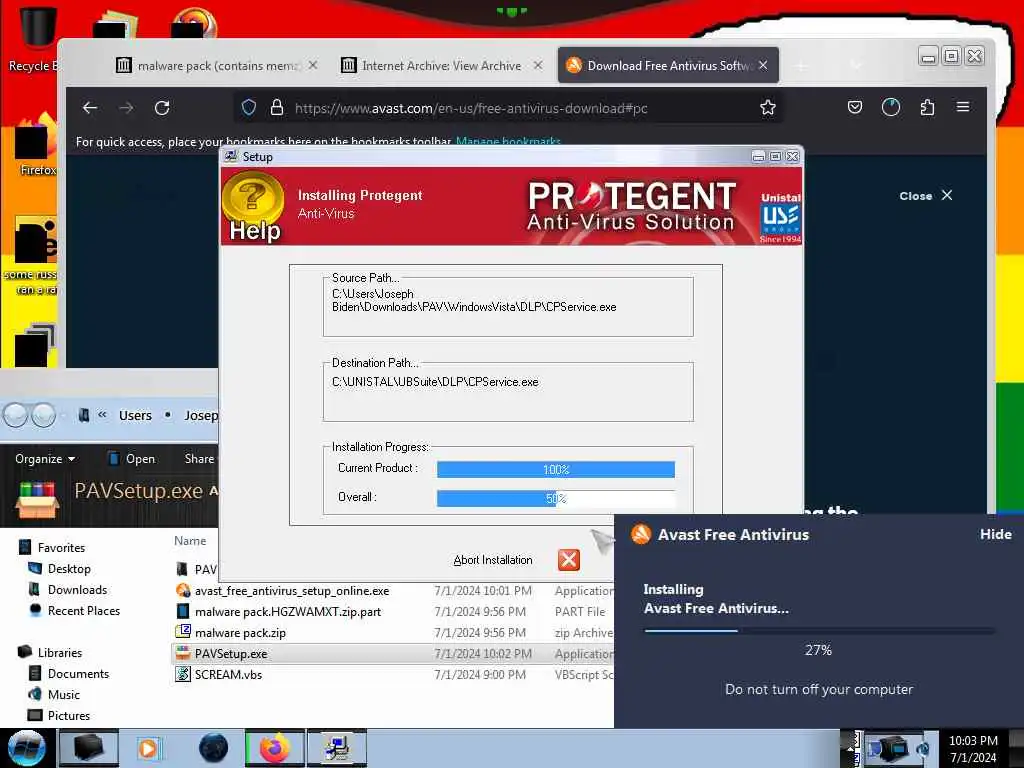Bookmark this page with star icon
Screen dimensions: 1024x768
click(x=768, y=107)
